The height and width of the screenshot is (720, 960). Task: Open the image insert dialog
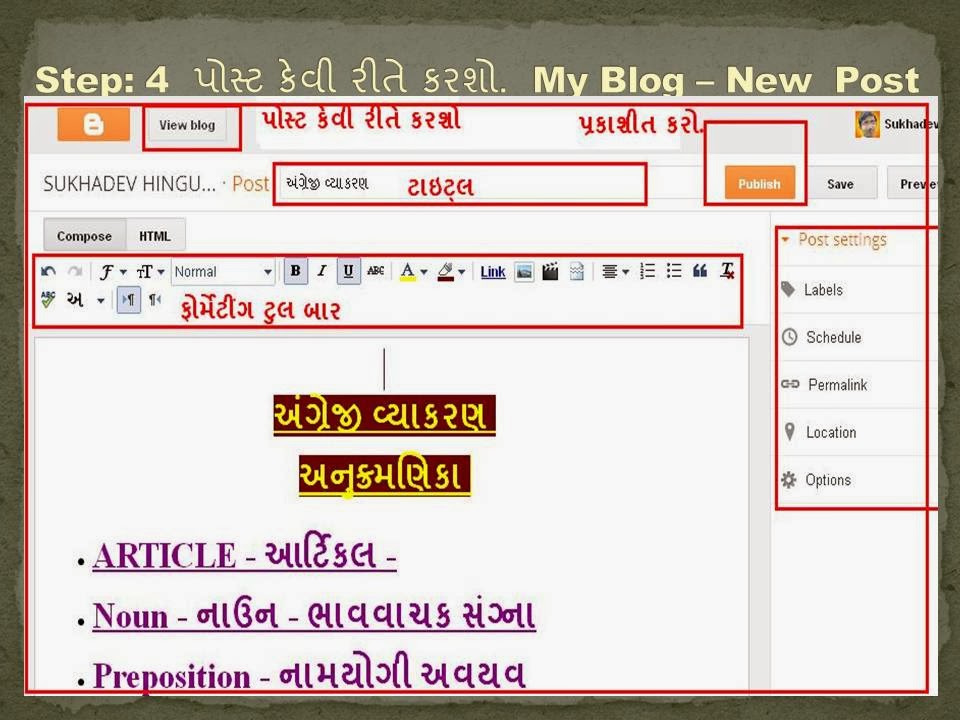[x=523, y=271]
